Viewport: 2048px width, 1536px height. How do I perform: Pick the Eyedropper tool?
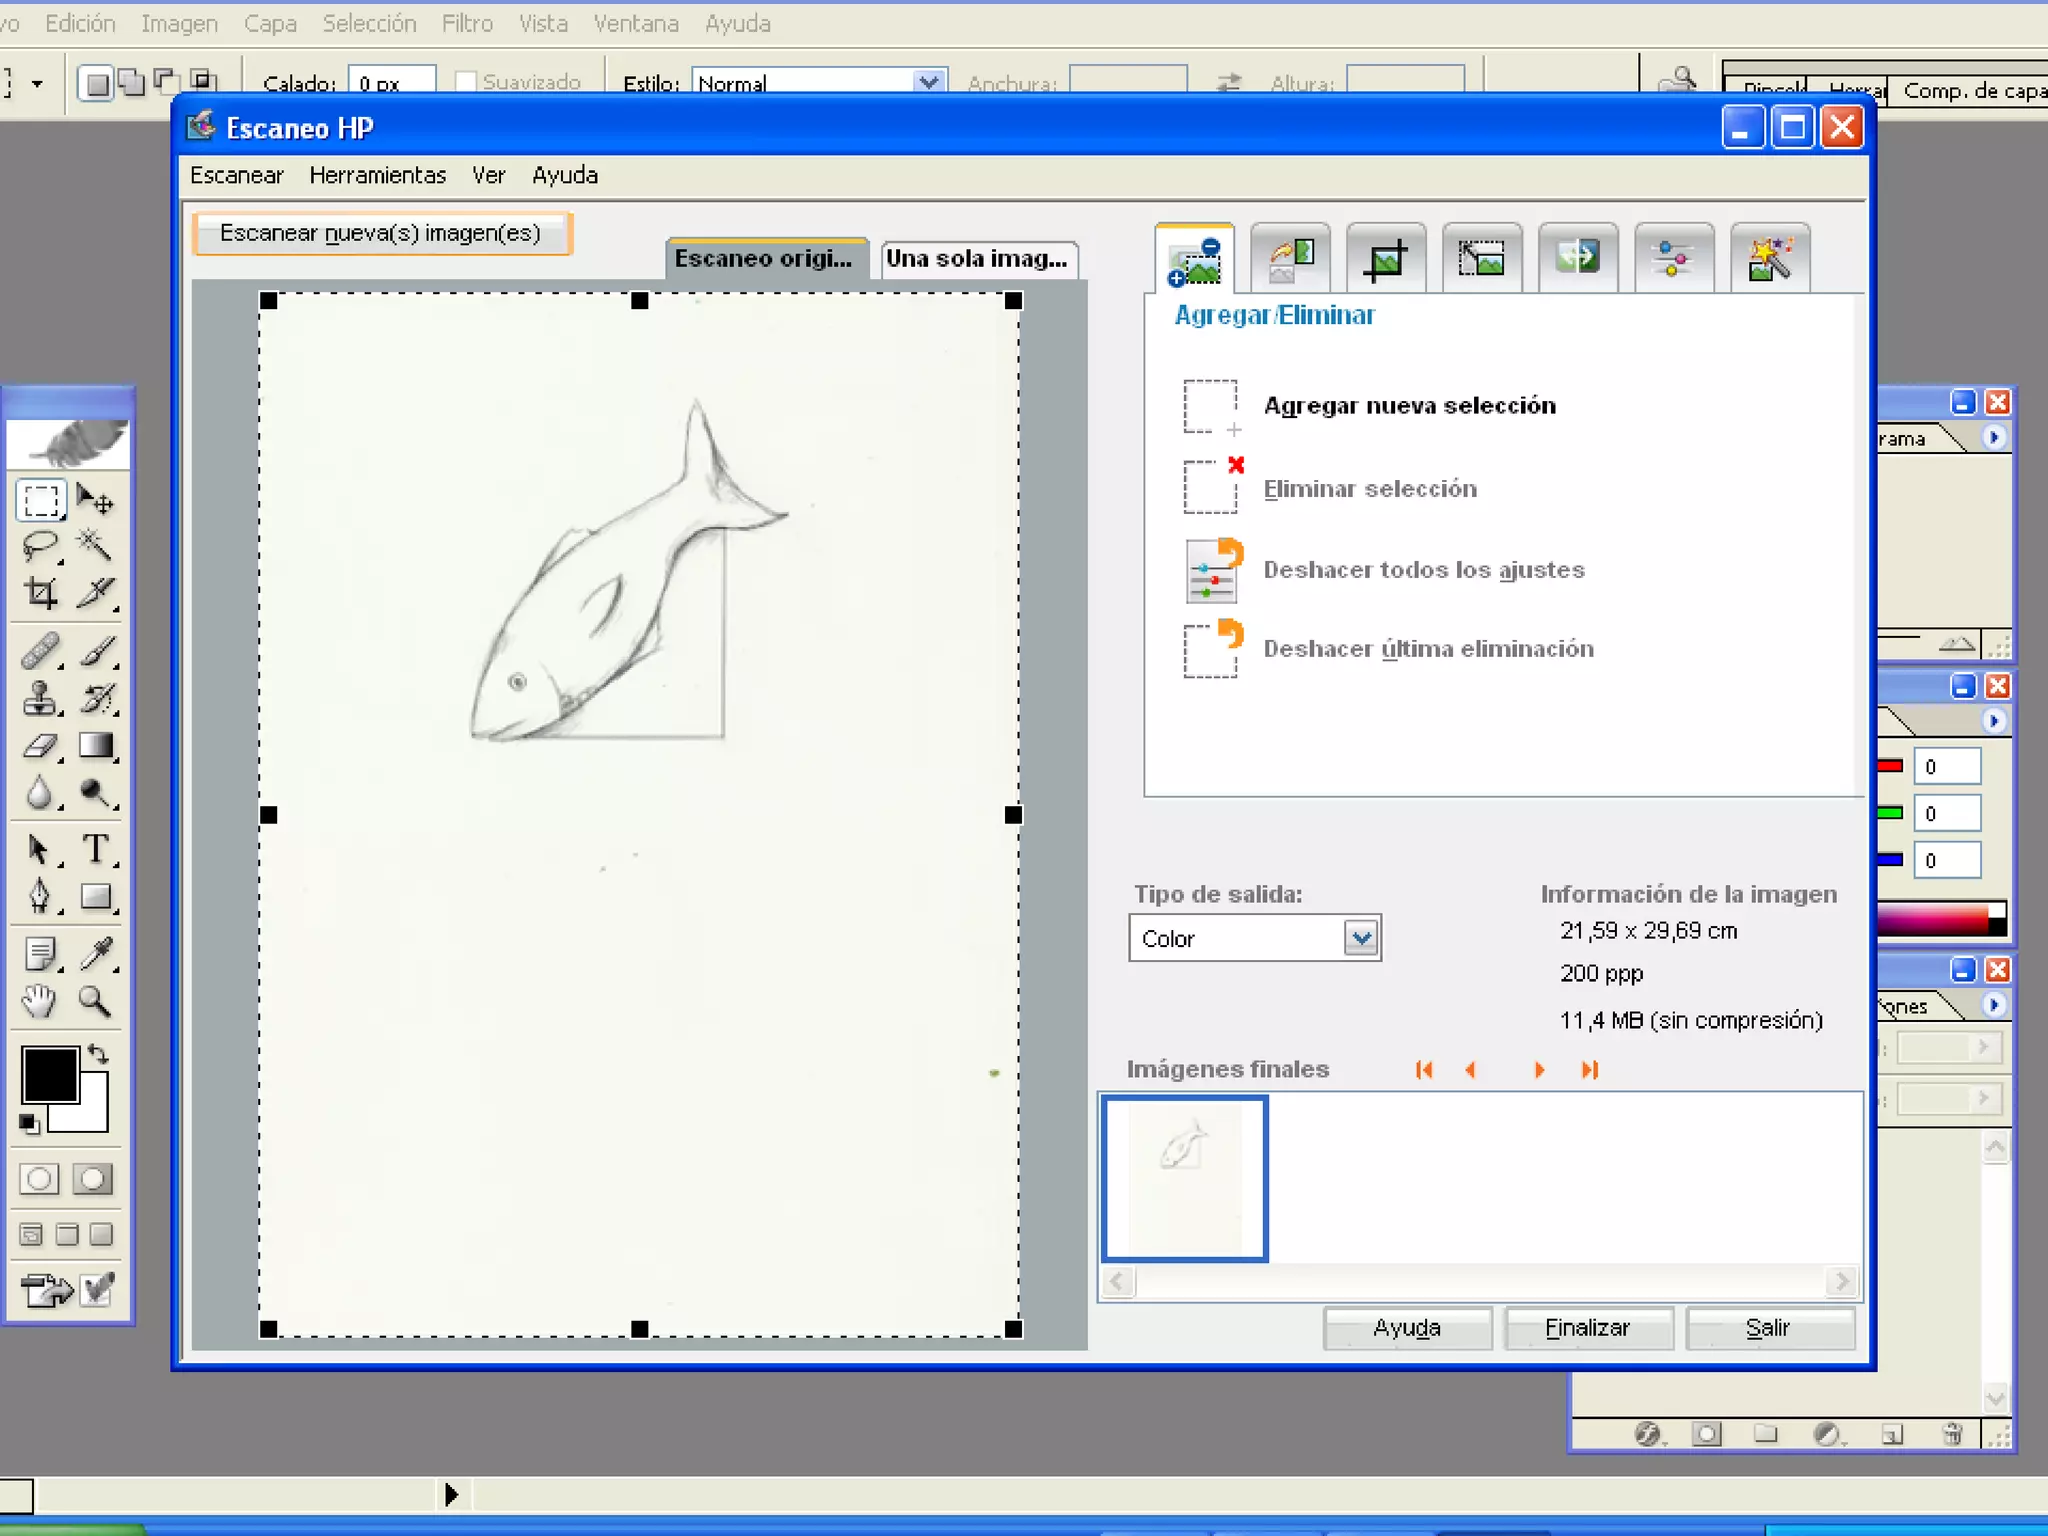(x=96, y=953)
